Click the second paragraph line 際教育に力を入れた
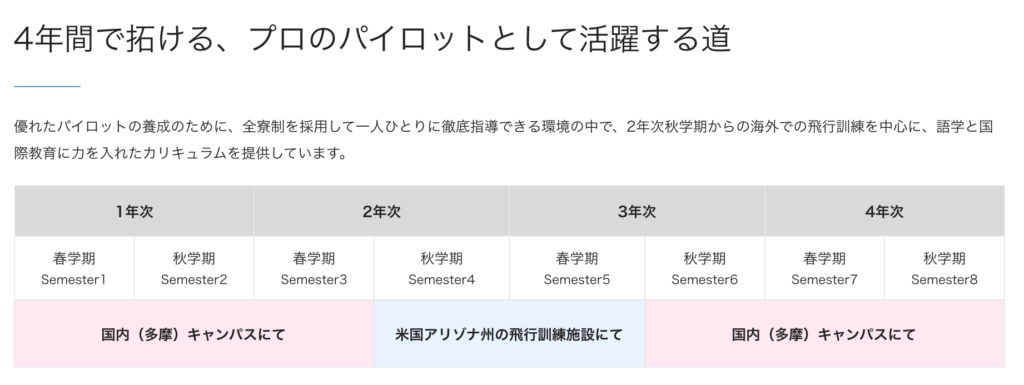 (x=180, y=155)
